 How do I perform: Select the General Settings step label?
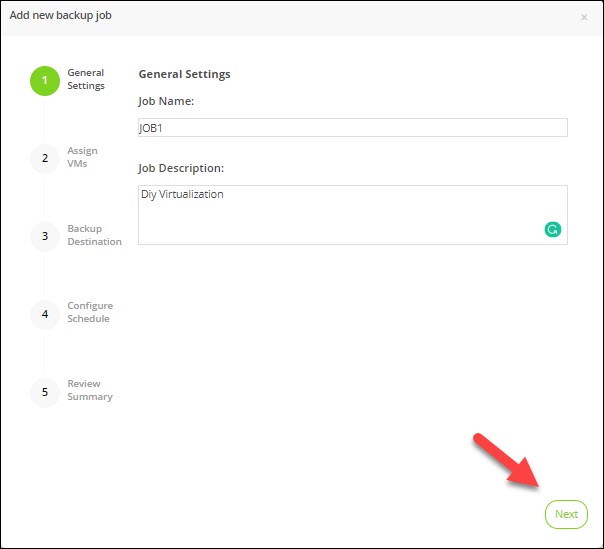click(86, 80)
